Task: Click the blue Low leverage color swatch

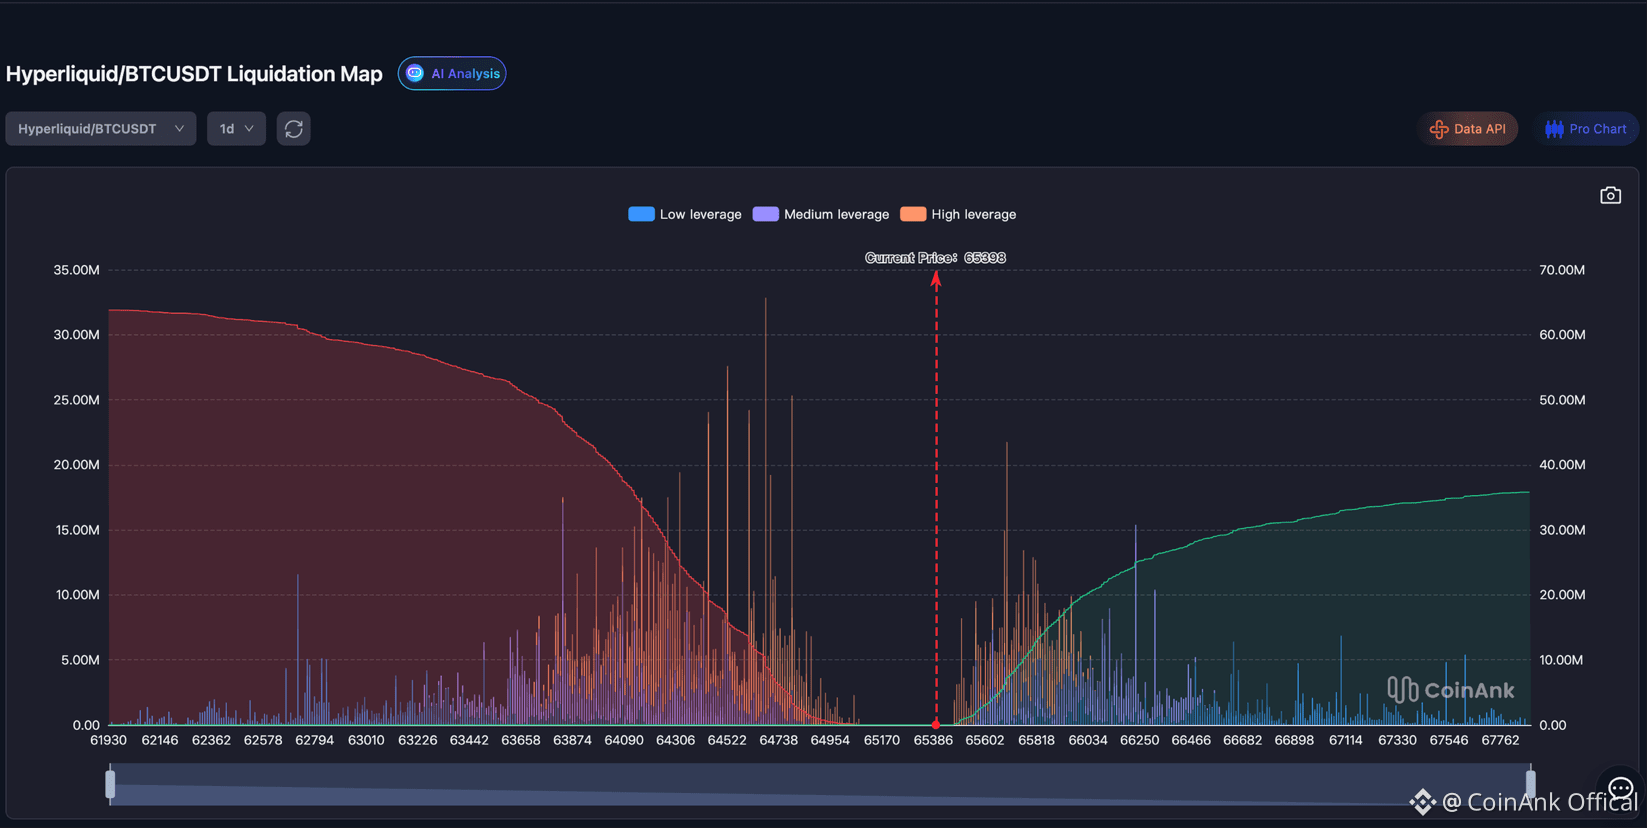Action: [x=641, y=214]
